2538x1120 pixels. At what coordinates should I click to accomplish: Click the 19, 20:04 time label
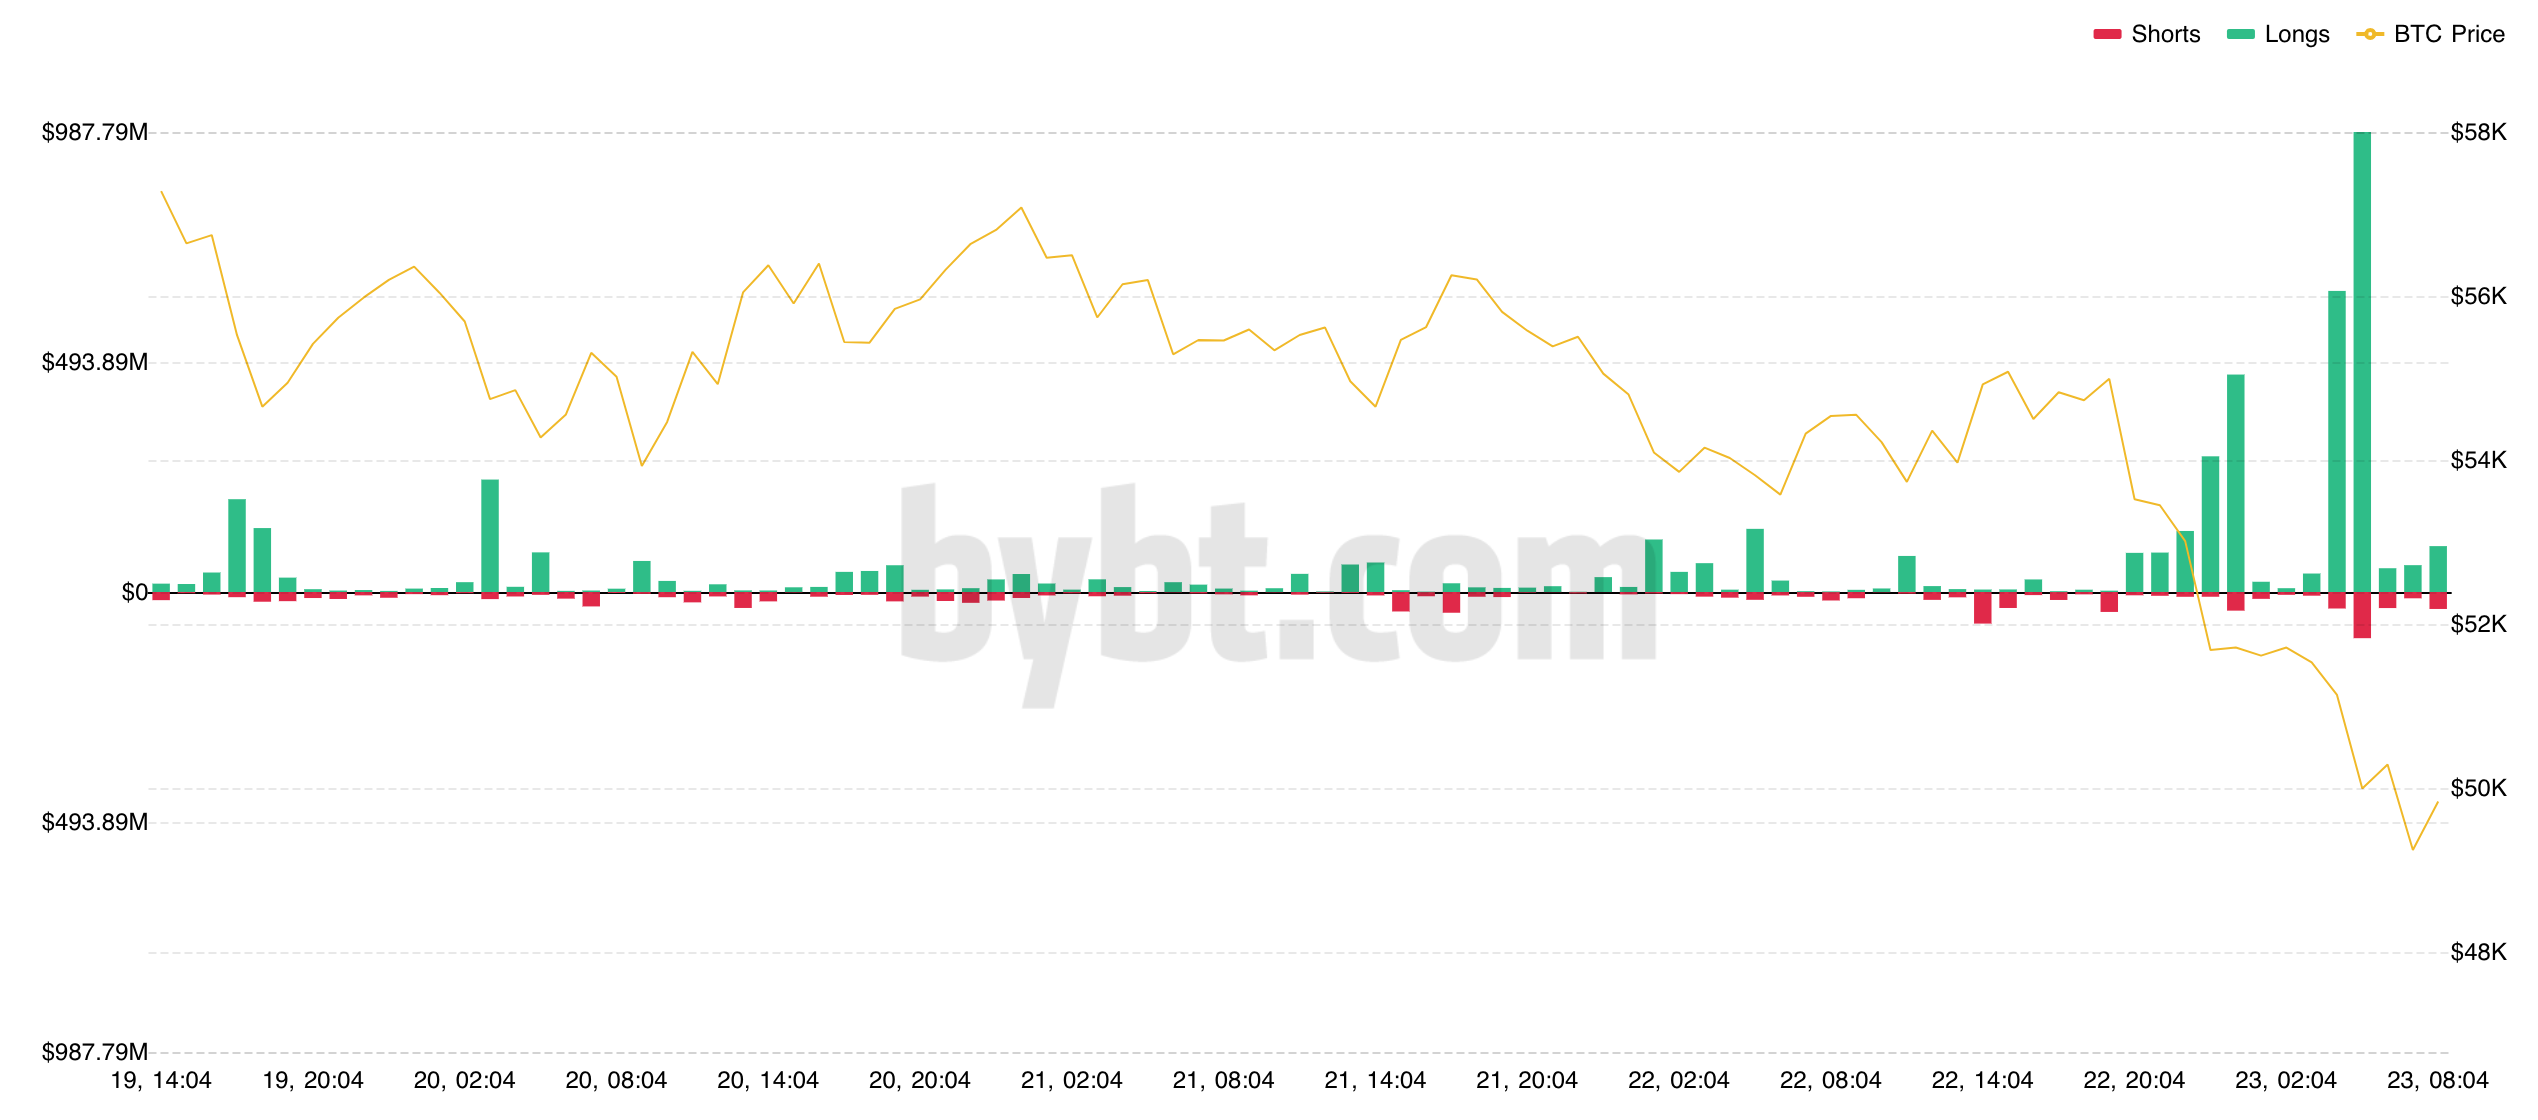[313, 1081]
